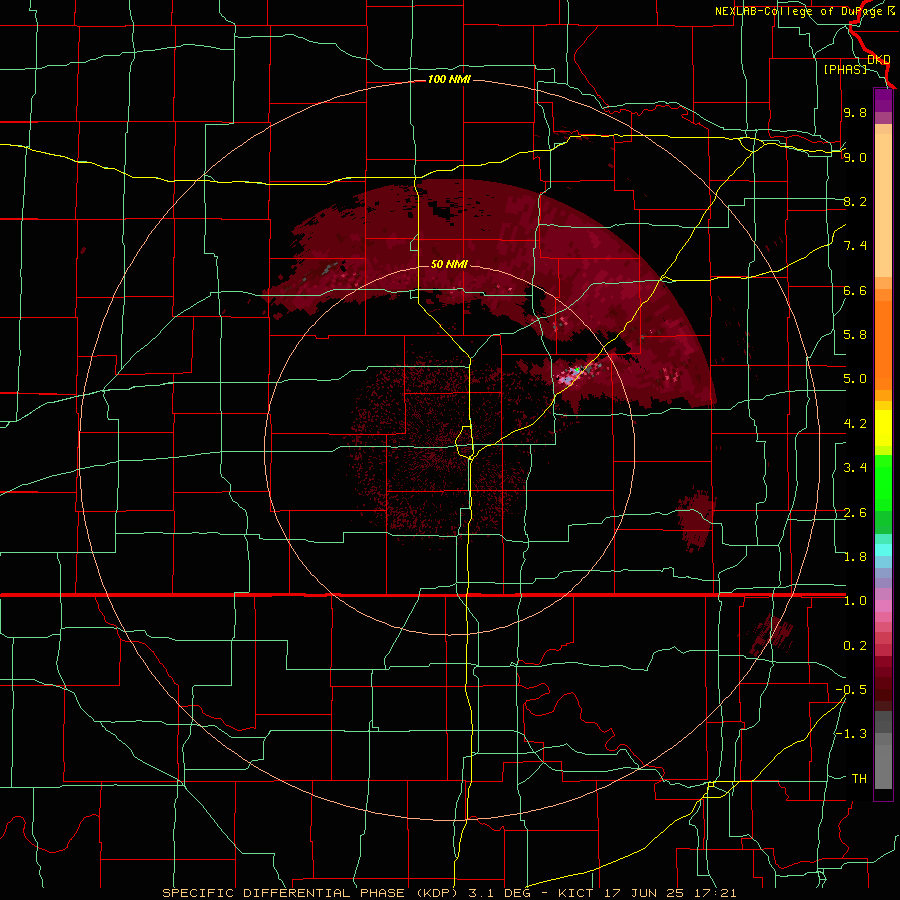The image size is (900, 900).
Task: Click the dark maroon band near -0.5
Action: point(883,689)
